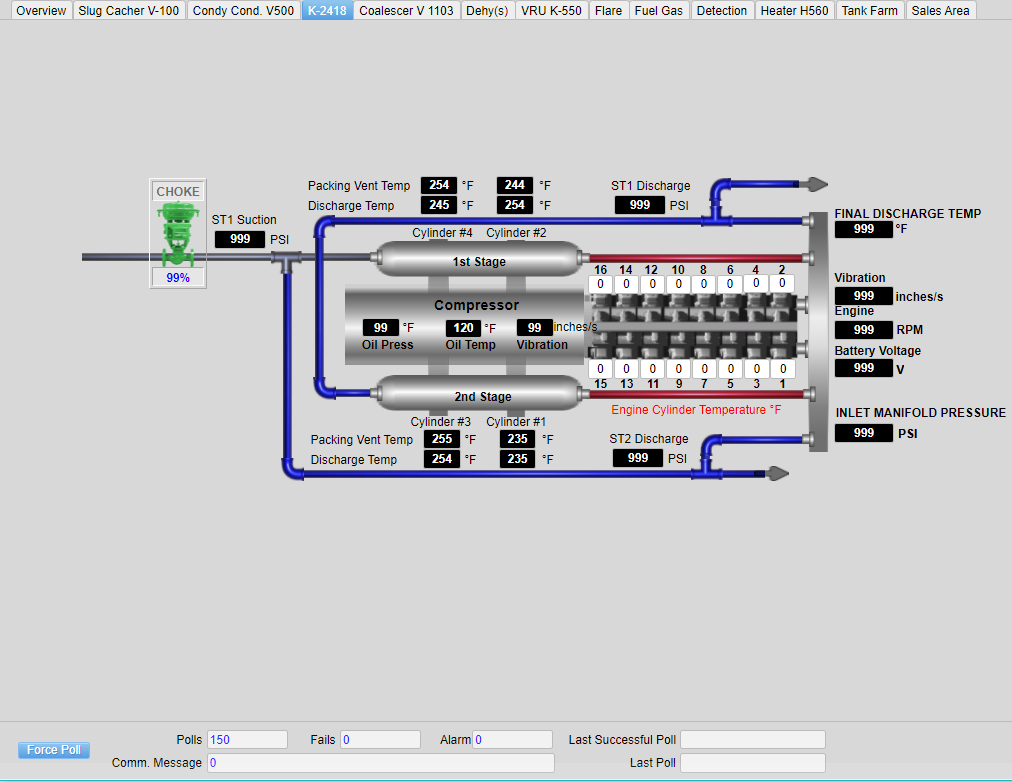This screenshot has width=1012, height=782.
Task: Open the Overview tab
Action: pyautogui.click(x=41, y=10)
